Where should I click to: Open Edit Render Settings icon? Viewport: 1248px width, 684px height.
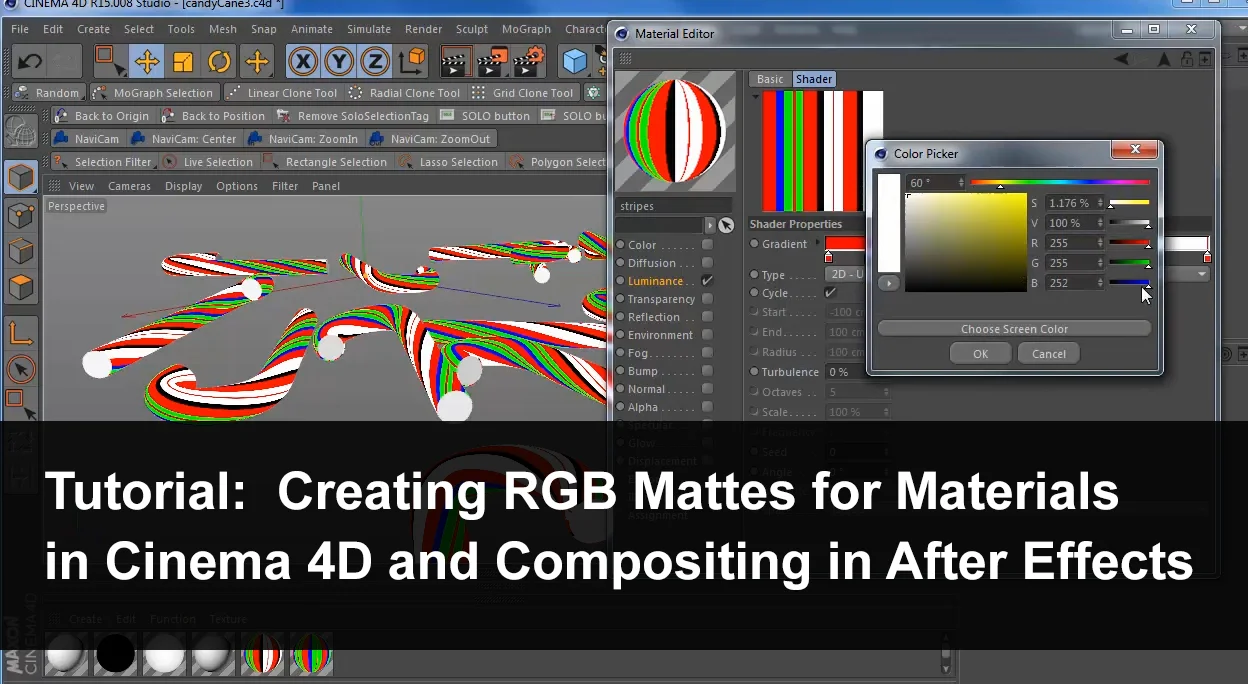pyautogui.click(x=528, y=62)
